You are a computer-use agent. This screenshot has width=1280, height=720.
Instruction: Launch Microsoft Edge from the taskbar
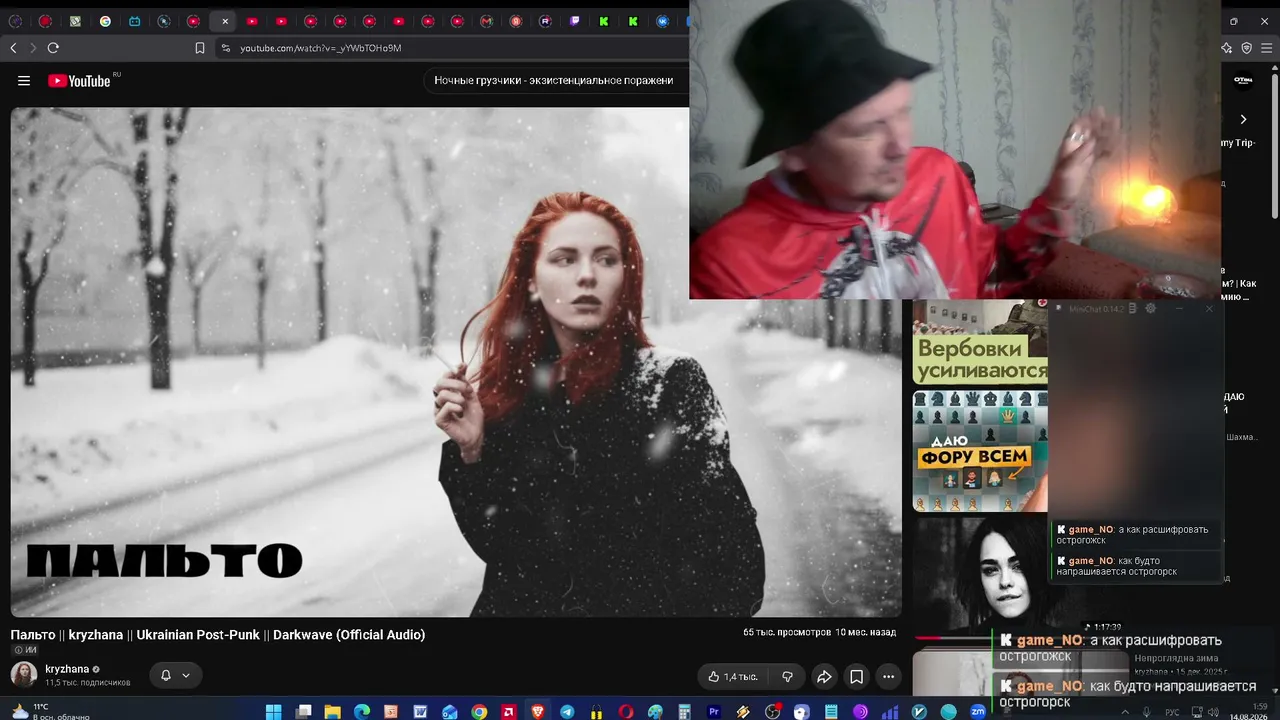coord(362,712)
